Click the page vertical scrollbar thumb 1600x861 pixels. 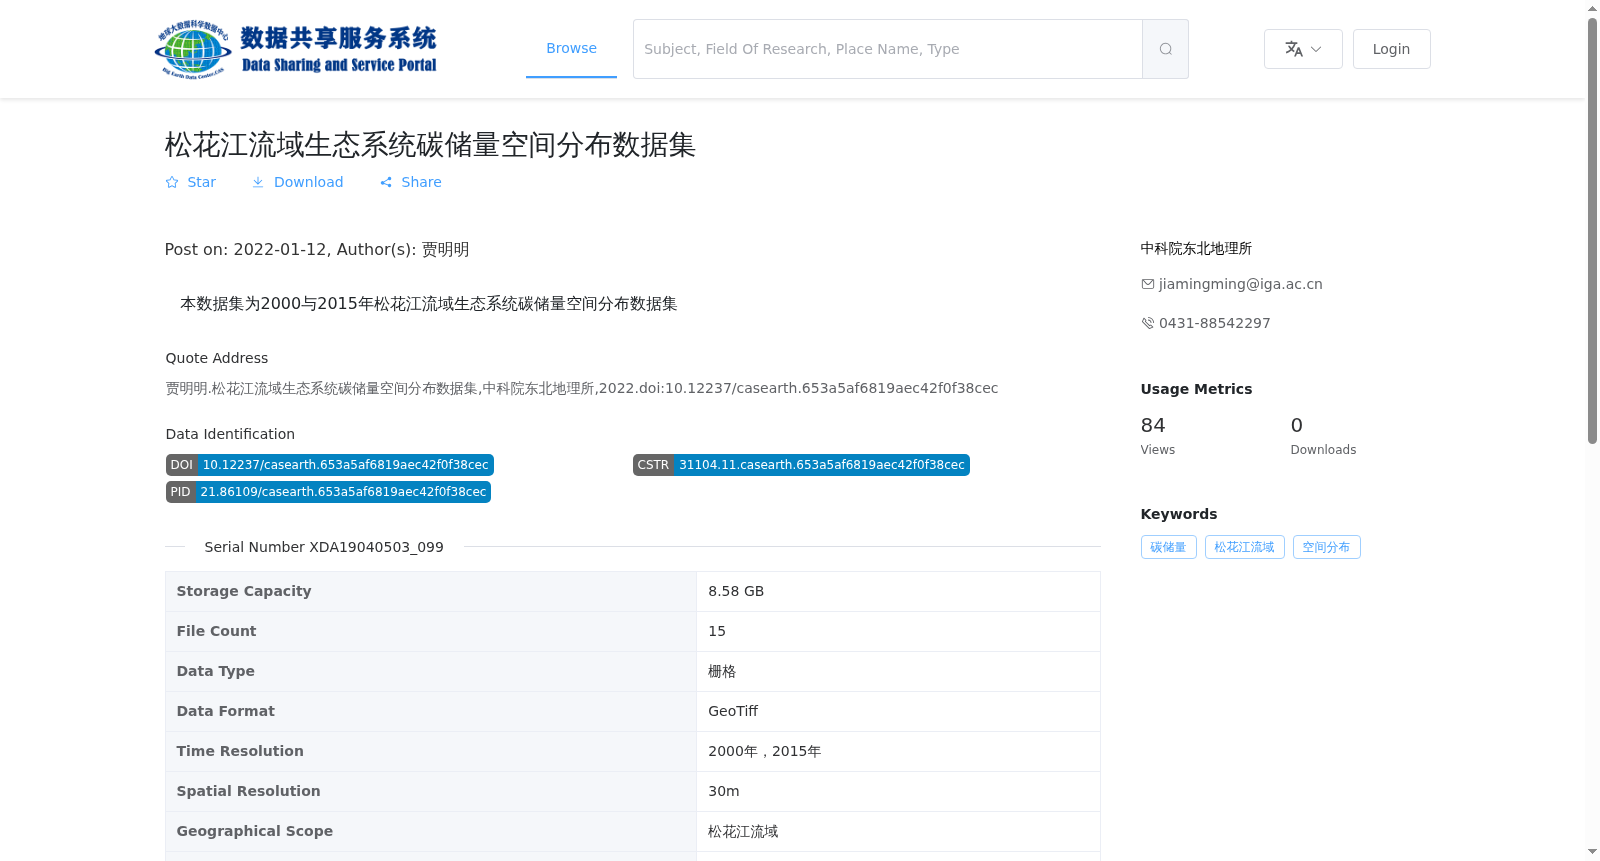click(x=1592, y=230)
